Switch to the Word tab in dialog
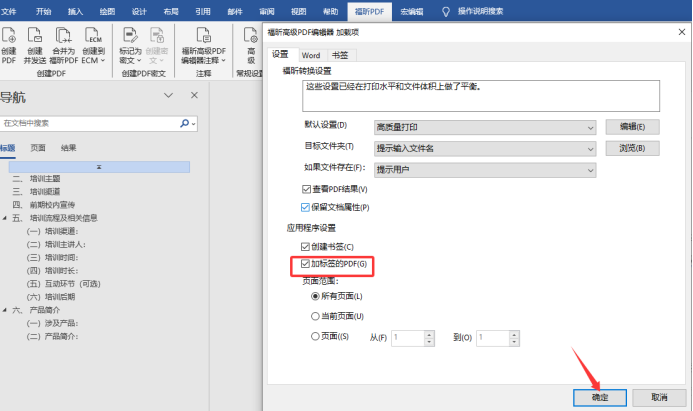Viewport: 693px width, 411px height. coord(310,56)
